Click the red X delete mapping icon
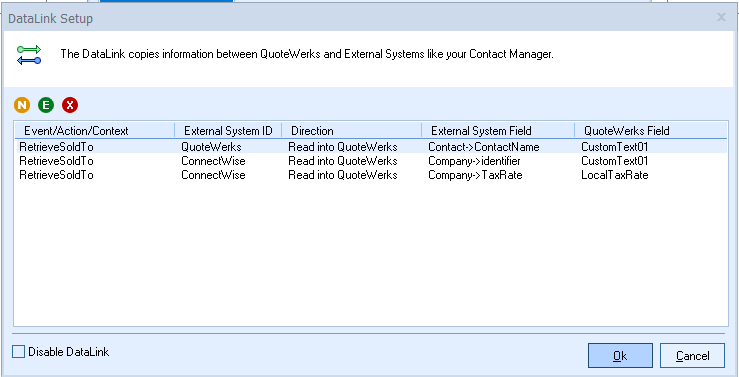 70,105
